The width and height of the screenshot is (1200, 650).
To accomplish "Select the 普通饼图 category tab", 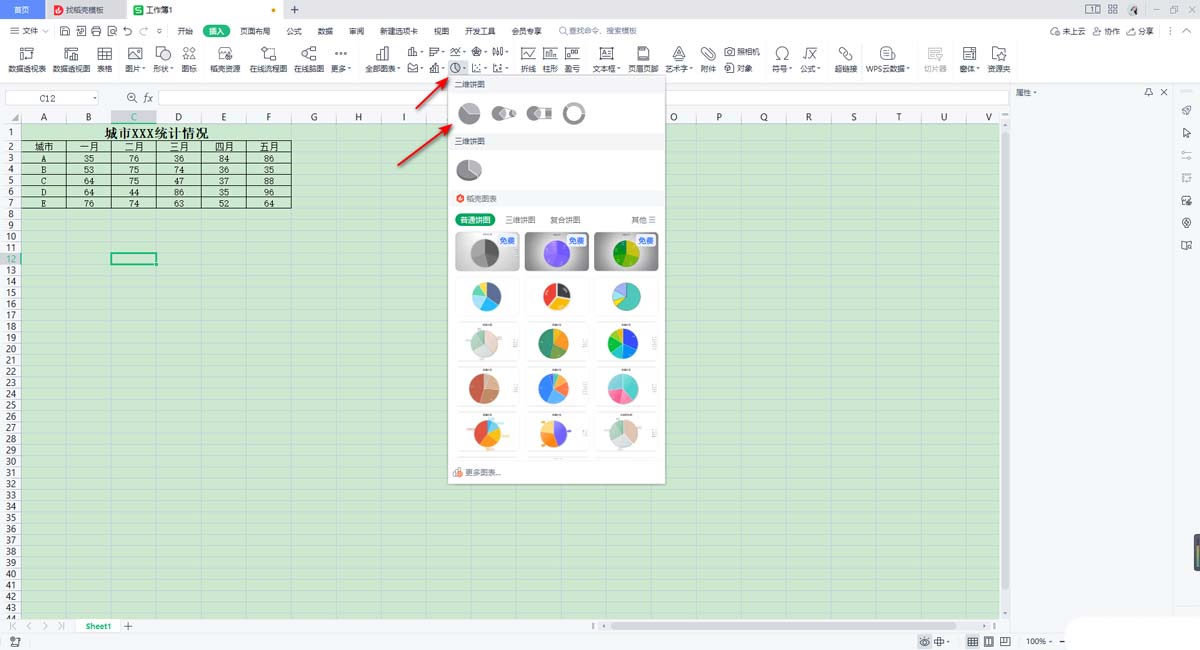I will click(475, 219).
